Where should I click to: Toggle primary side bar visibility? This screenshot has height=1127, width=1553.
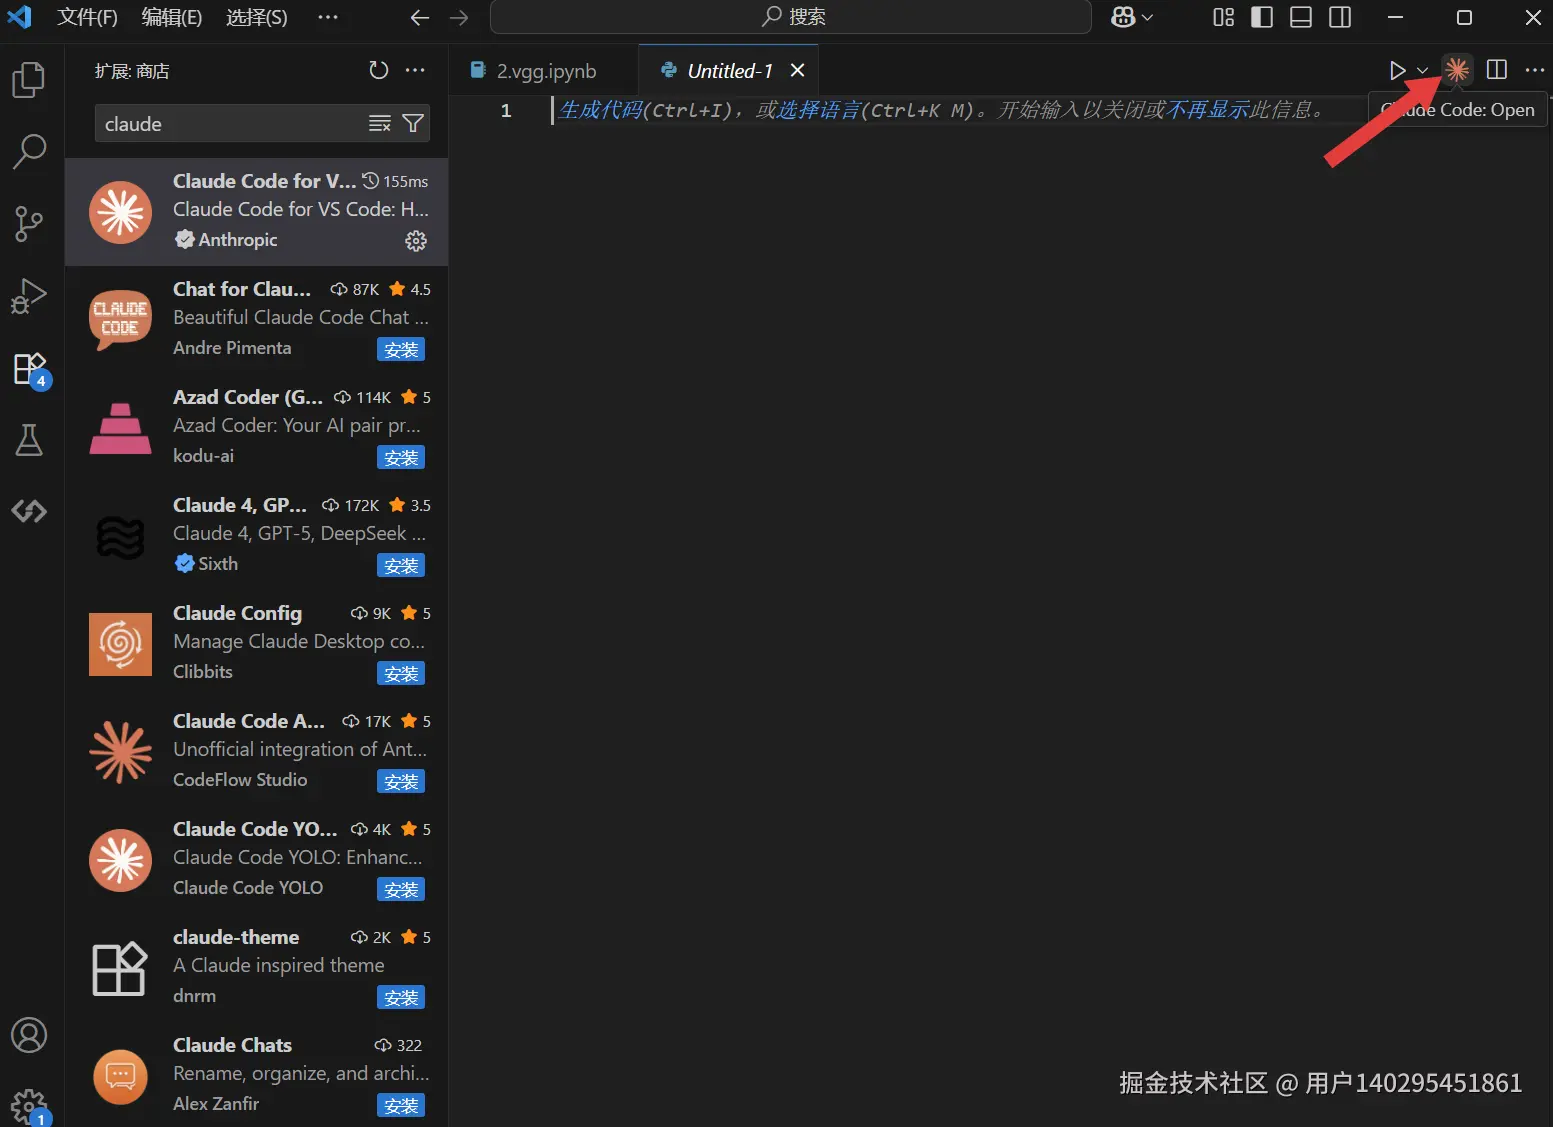click(1262, 17)
